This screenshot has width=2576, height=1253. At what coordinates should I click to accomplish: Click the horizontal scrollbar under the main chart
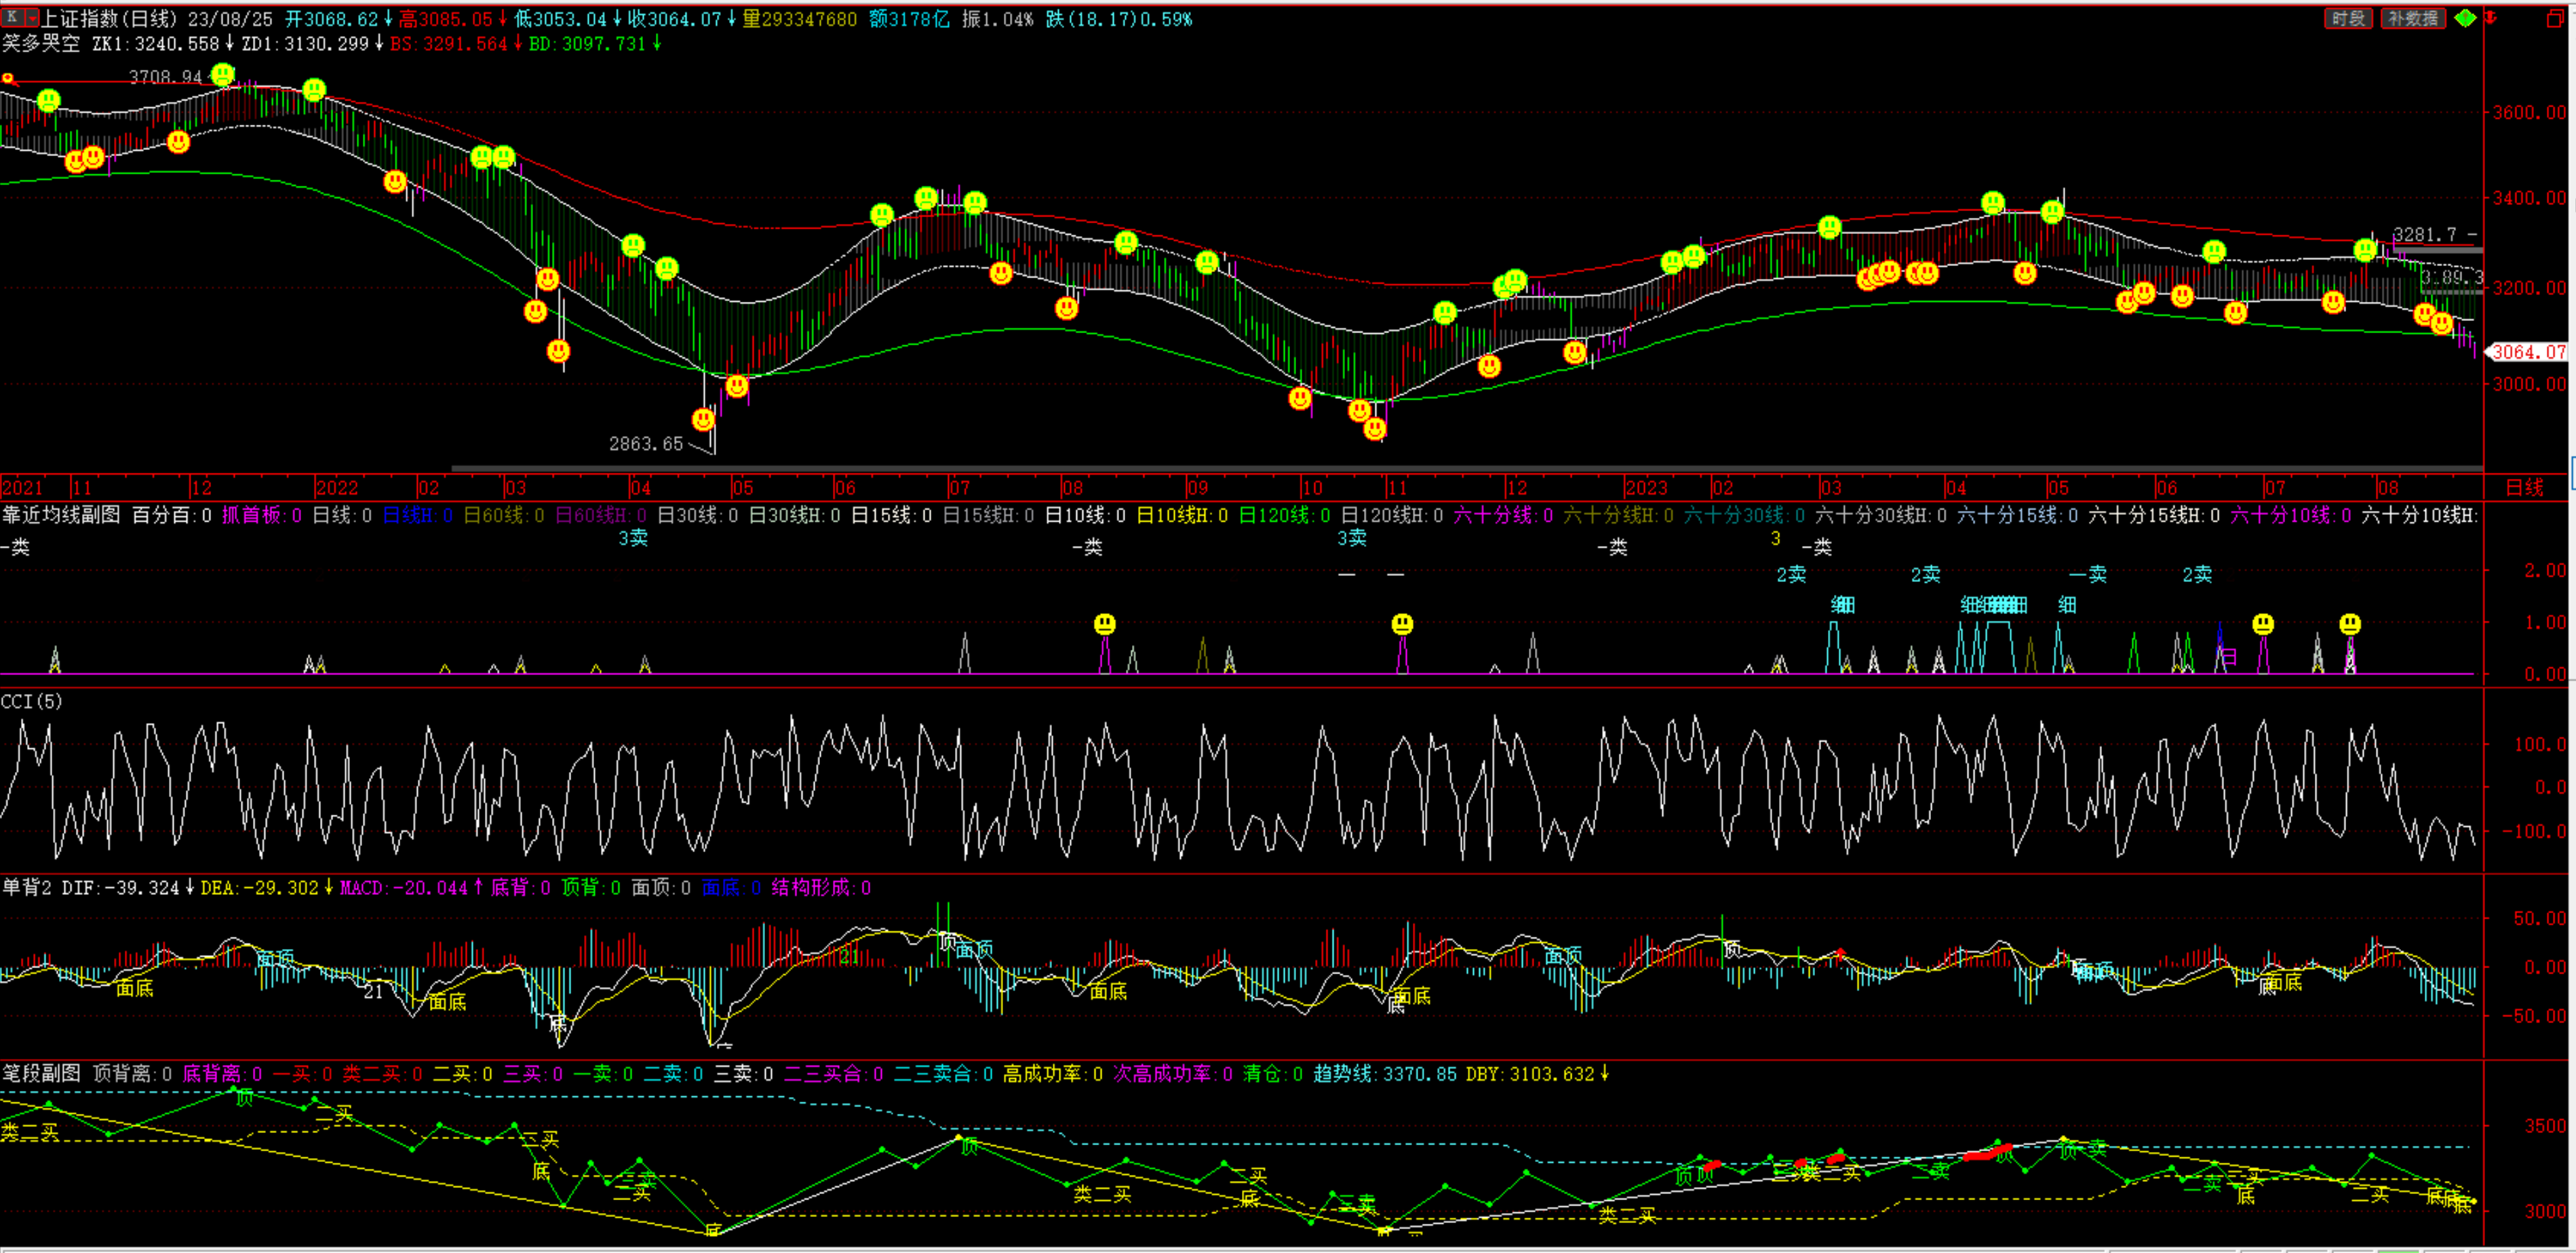pos(1467,468)
